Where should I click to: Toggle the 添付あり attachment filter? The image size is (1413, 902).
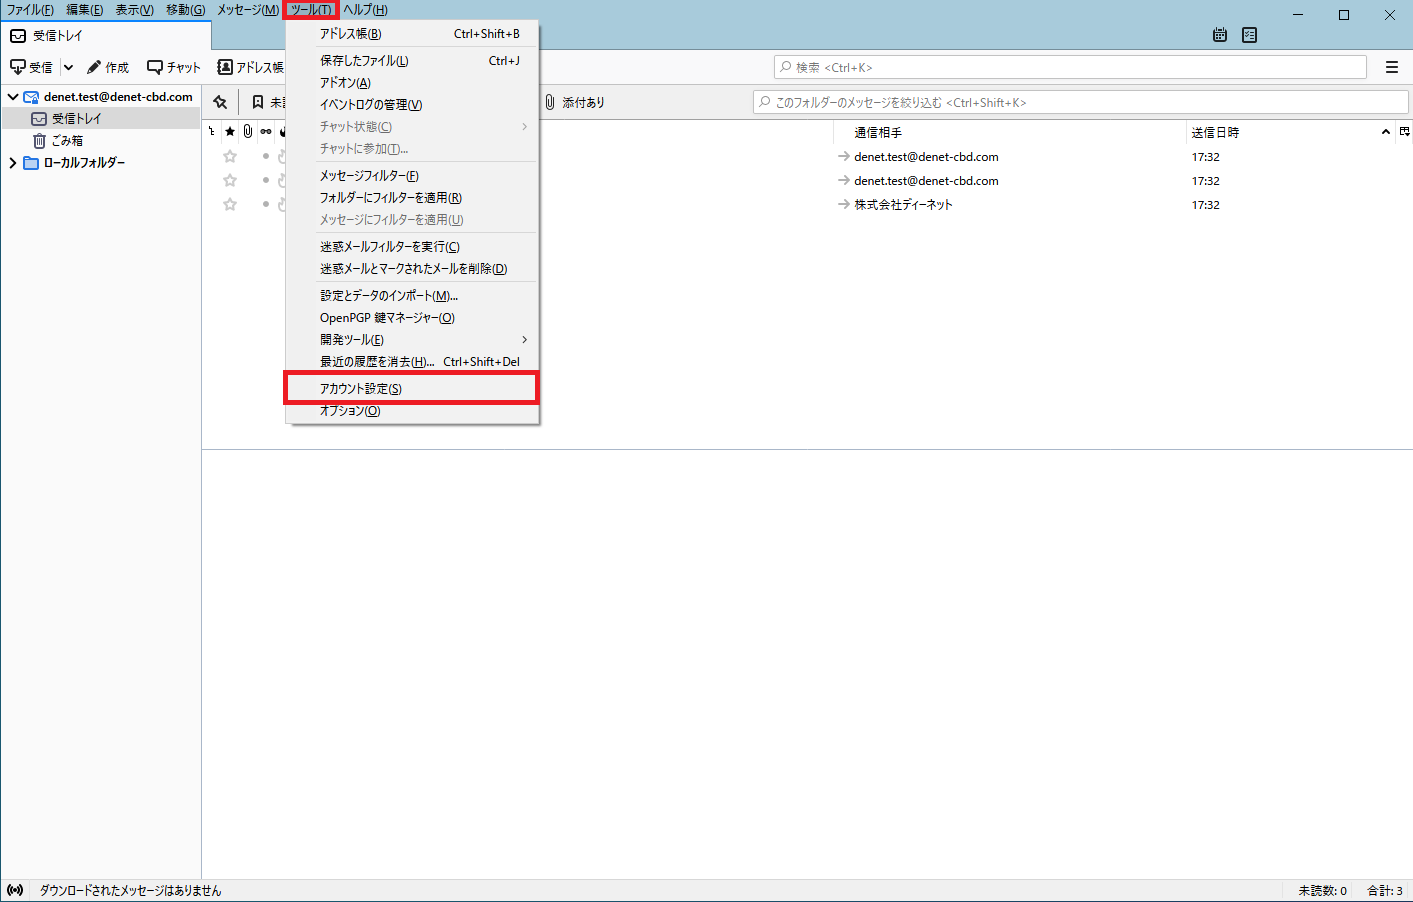coord(575,102)
